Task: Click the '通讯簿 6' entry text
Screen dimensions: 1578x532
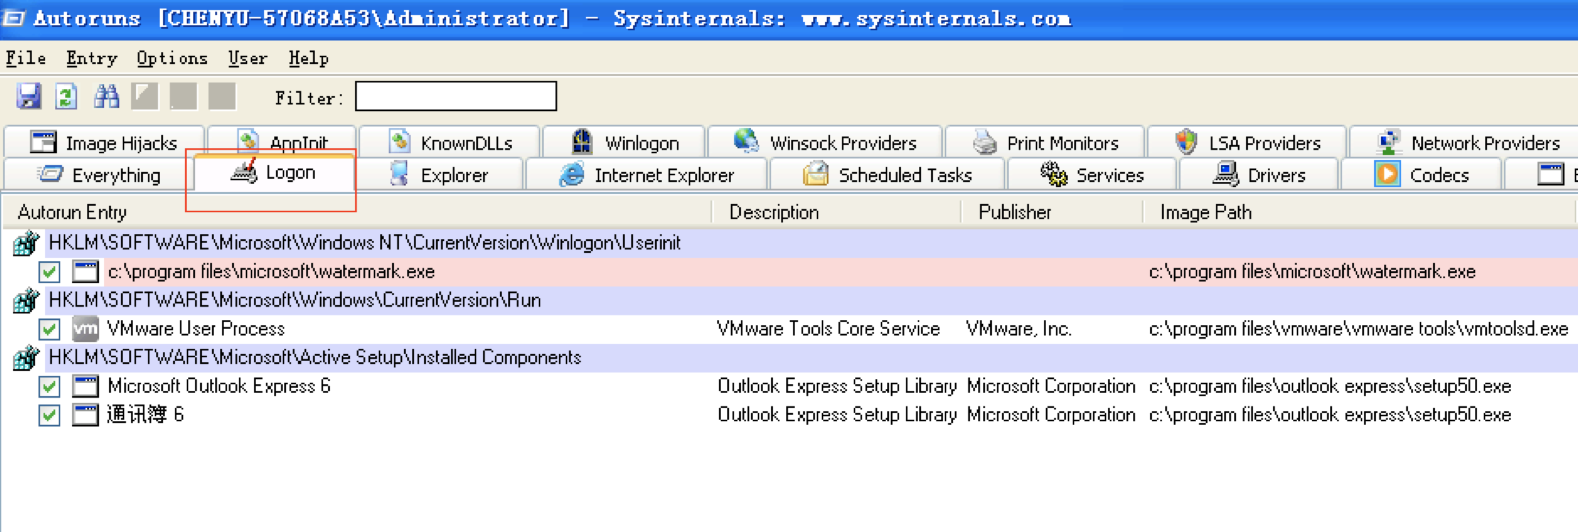Action: [x=145, y=415]
